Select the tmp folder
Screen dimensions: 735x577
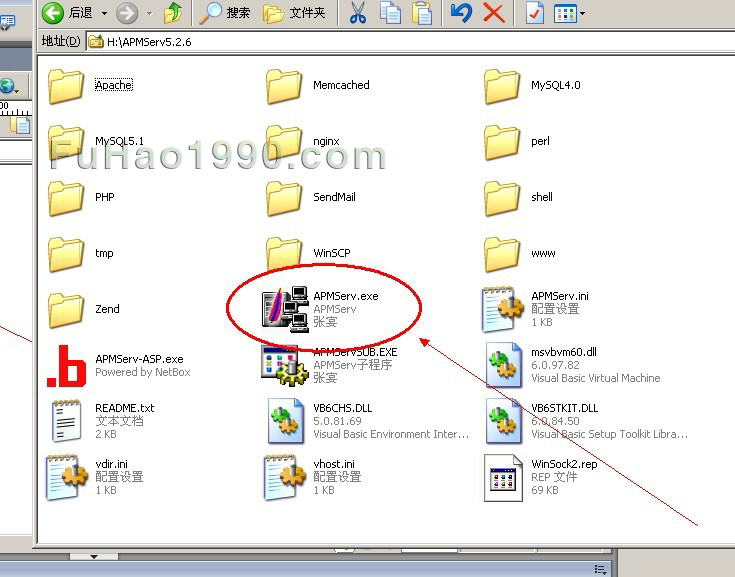coord(80,254)
